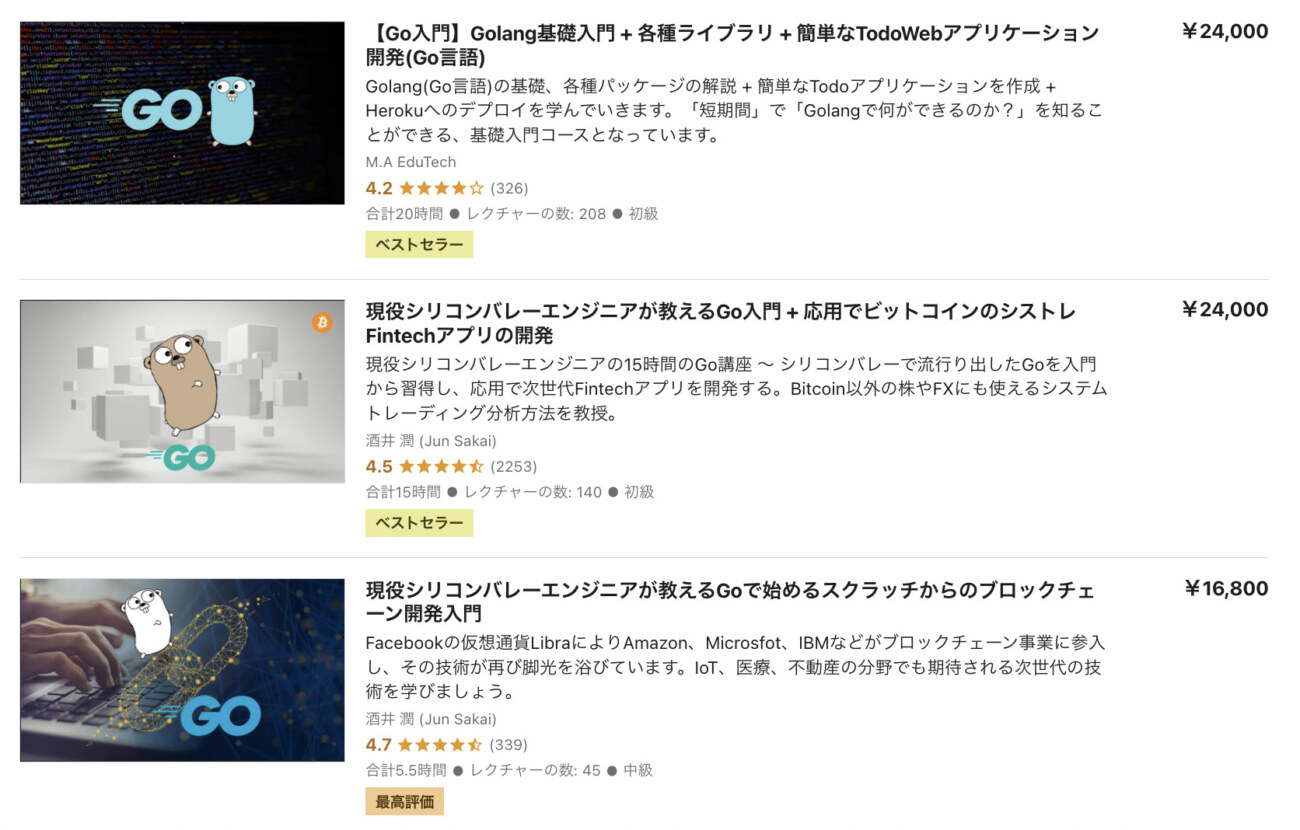Click the 最高評価 badge on blockchain course
The image size is (1300, 830).
[404, 801]
